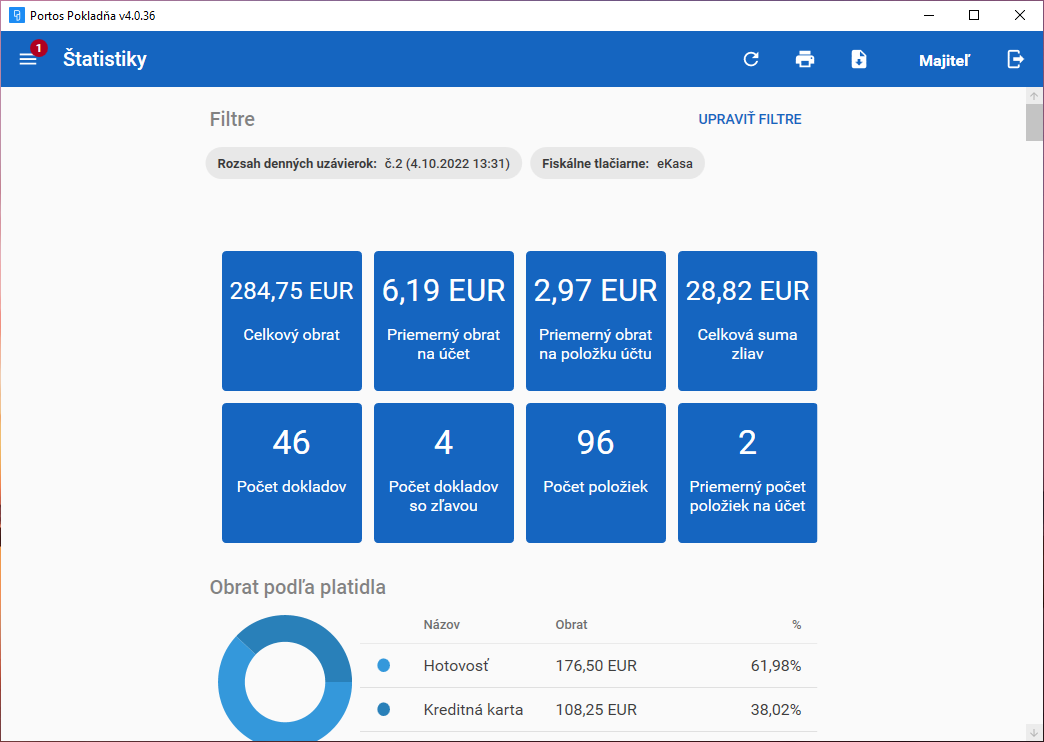
Task: Click the Kreditná karta row name
Action: 473,710
